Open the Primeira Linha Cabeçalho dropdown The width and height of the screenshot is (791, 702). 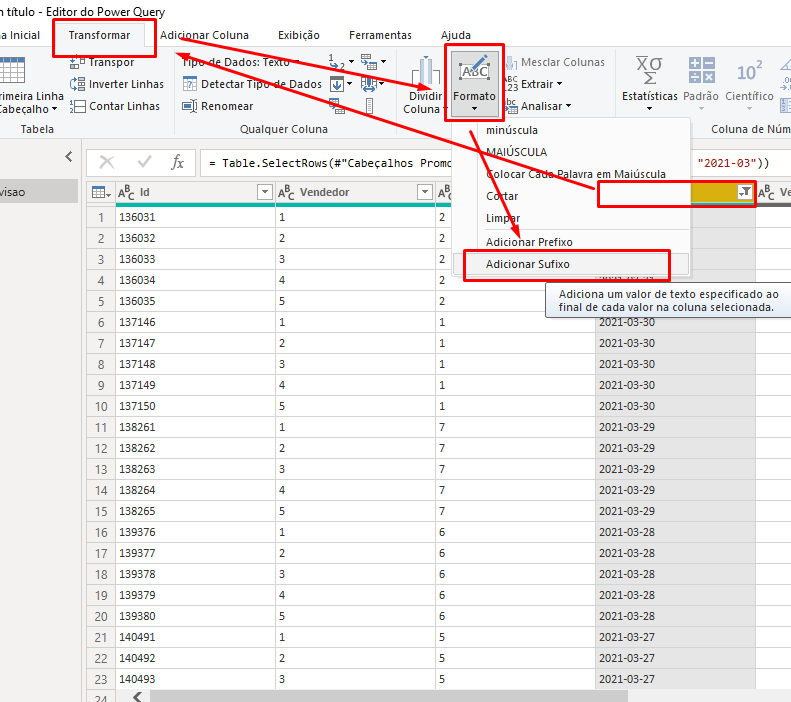(29, 102)
